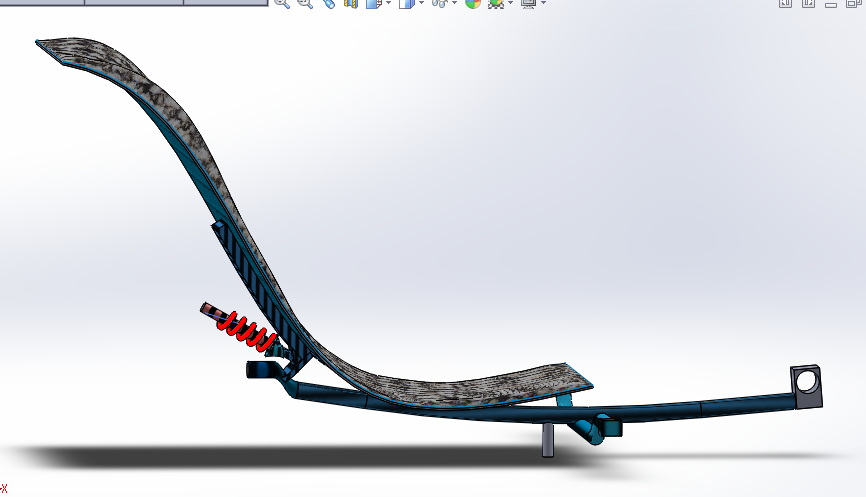
Task: Go back to the Previous View
Action: coord(329,3)
